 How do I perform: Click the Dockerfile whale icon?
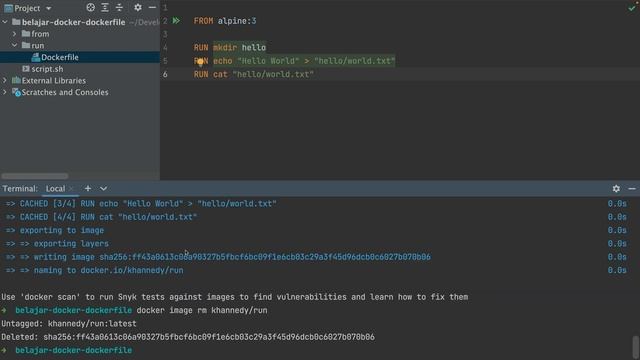(36, 57)
